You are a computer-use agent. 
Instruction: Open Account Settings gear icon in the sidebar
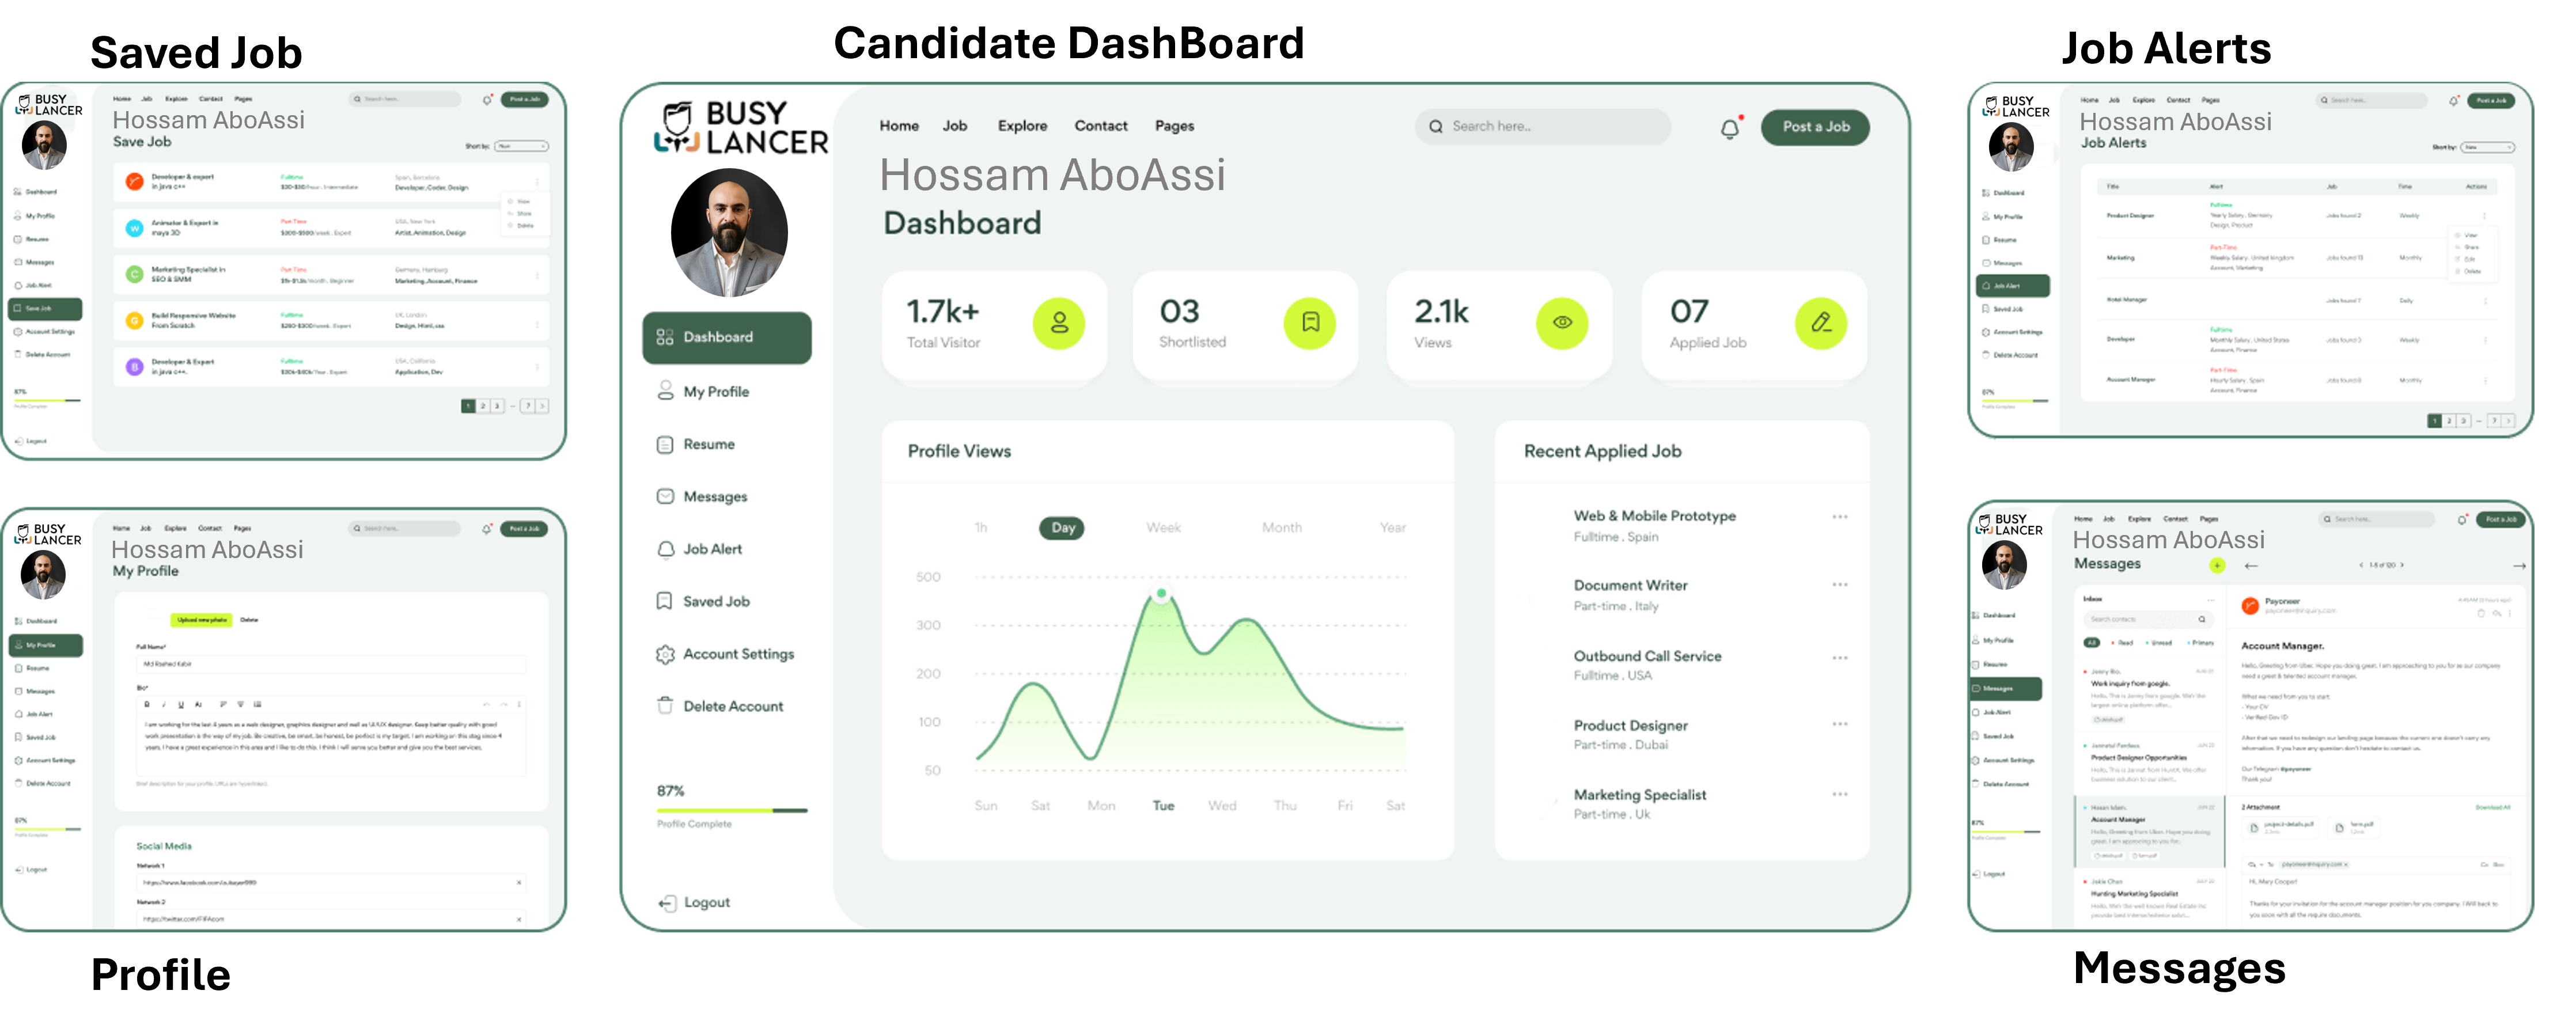666,653
